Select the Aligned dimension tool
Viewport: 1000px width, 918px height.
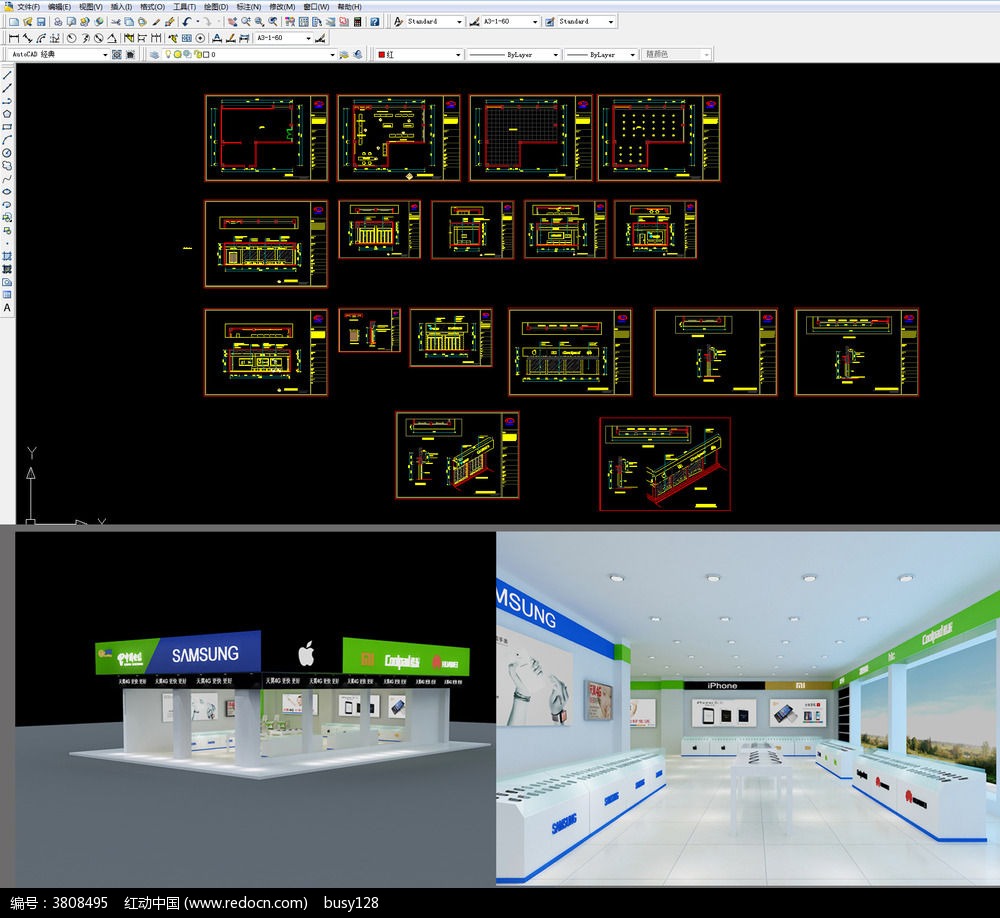click(x=27, y=38)
